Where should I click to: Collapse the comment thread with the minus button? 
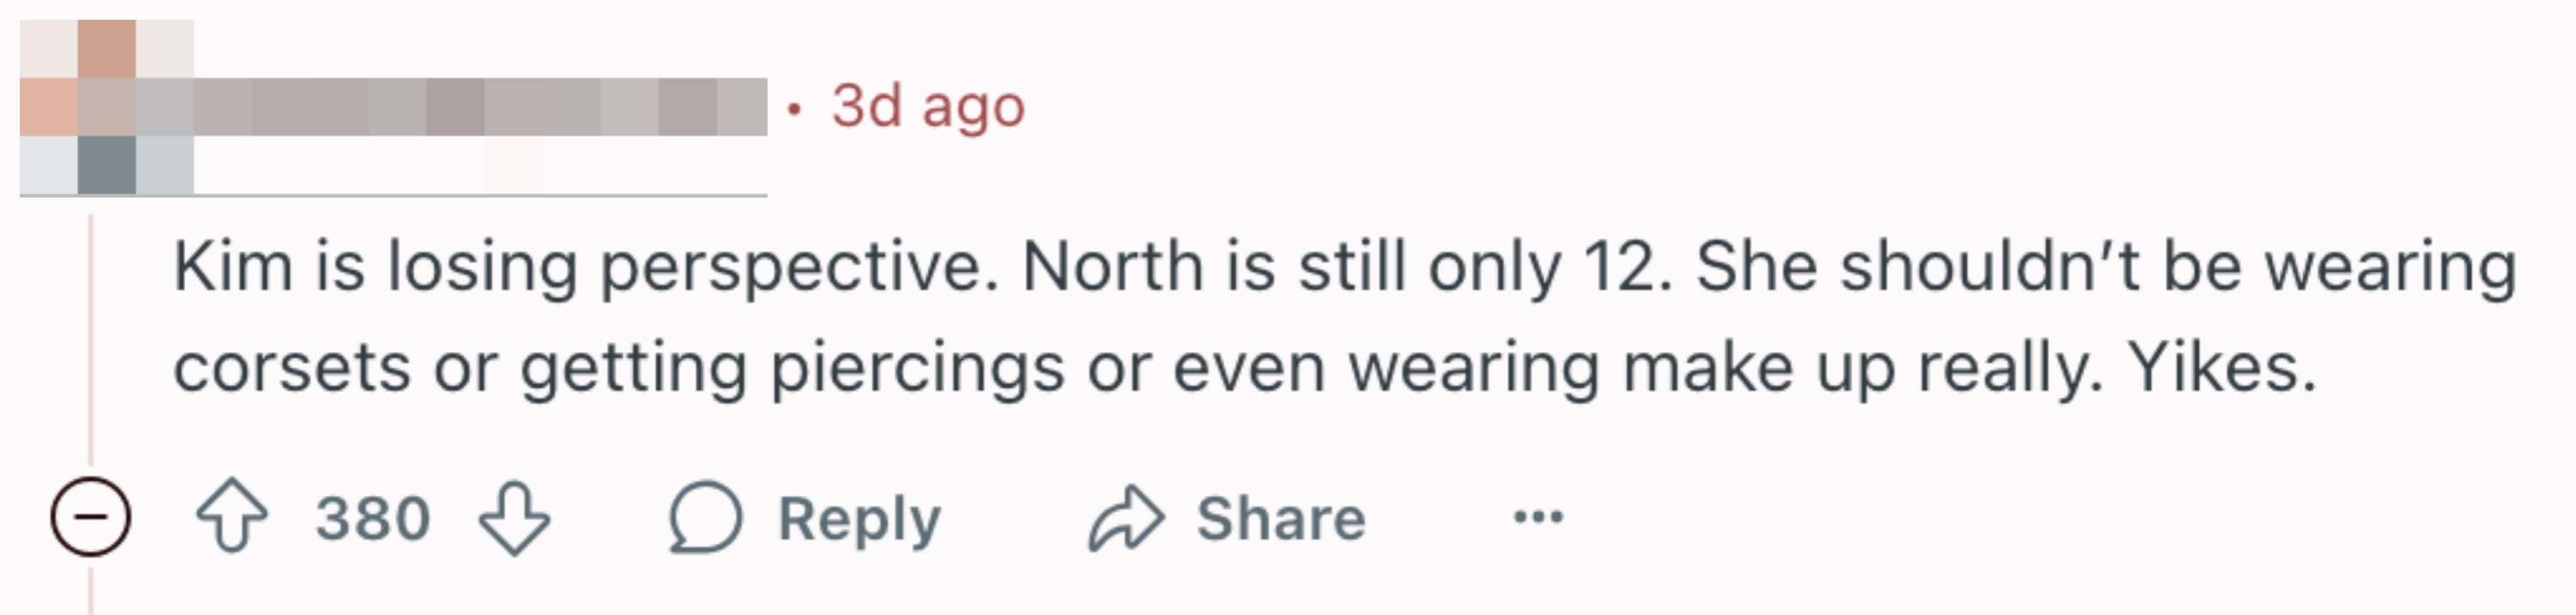pos(91,519)
